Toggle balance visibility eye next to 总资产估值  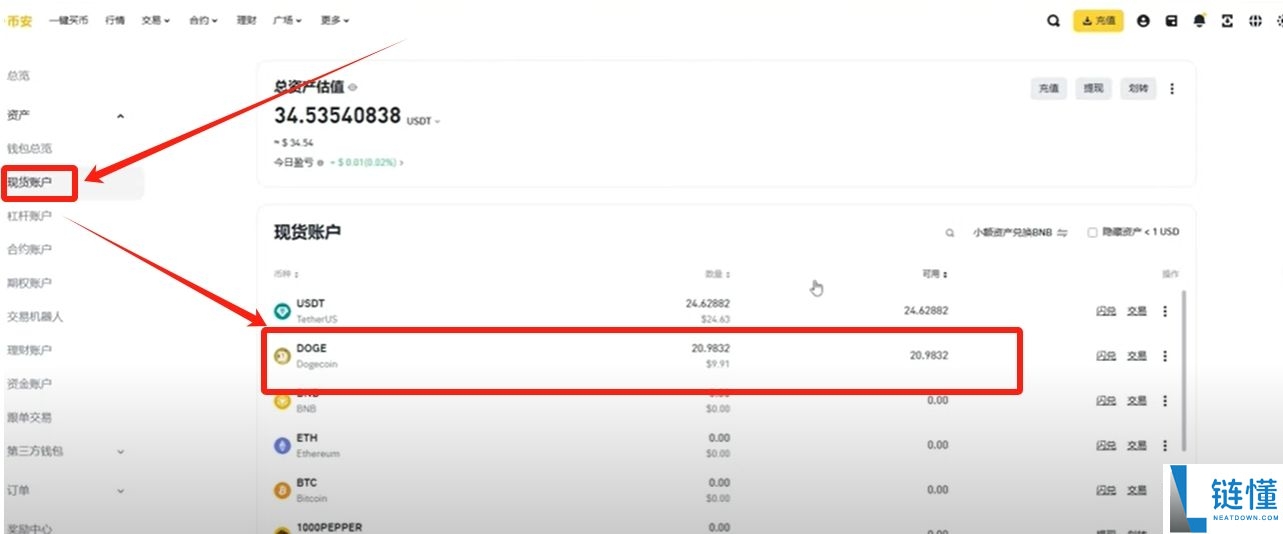coord(352,88)
